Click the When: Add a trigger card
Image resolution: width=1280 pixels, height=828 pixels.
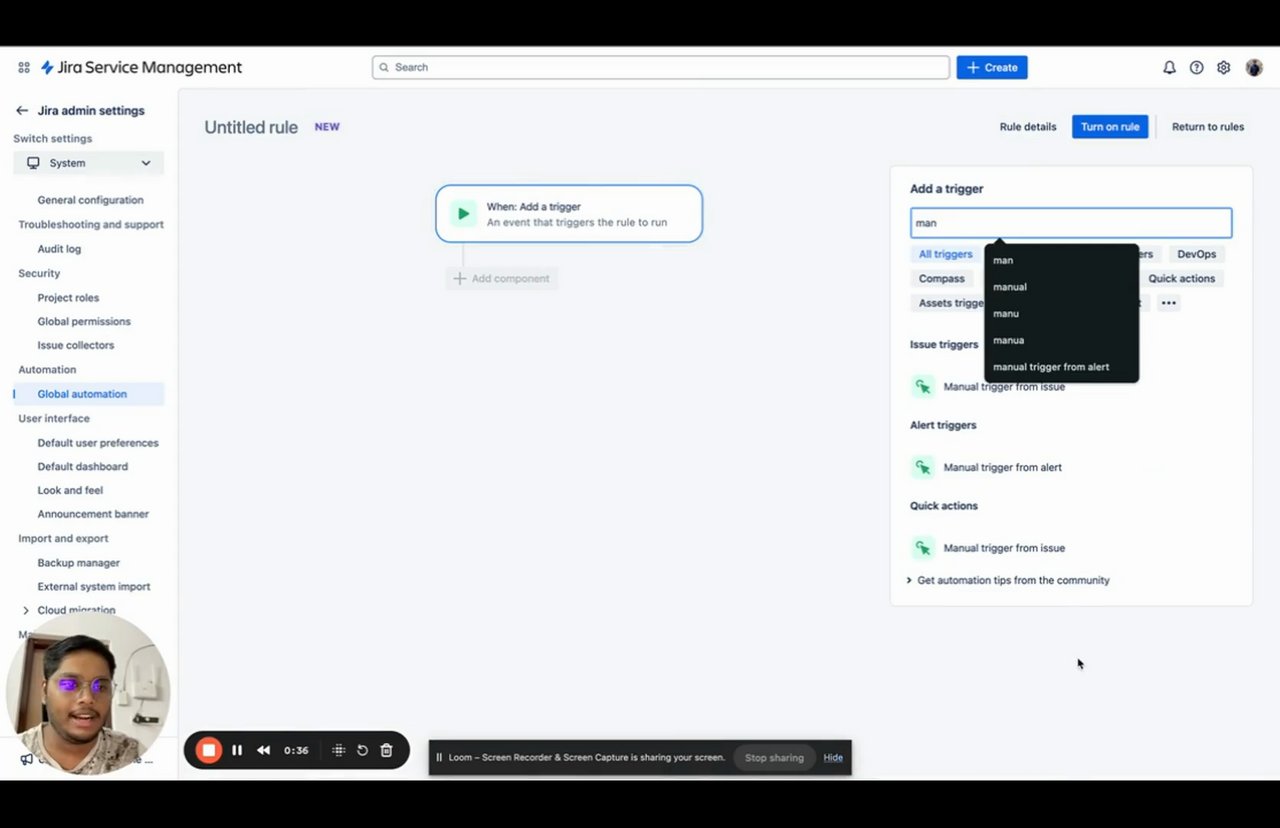point(569,213)
